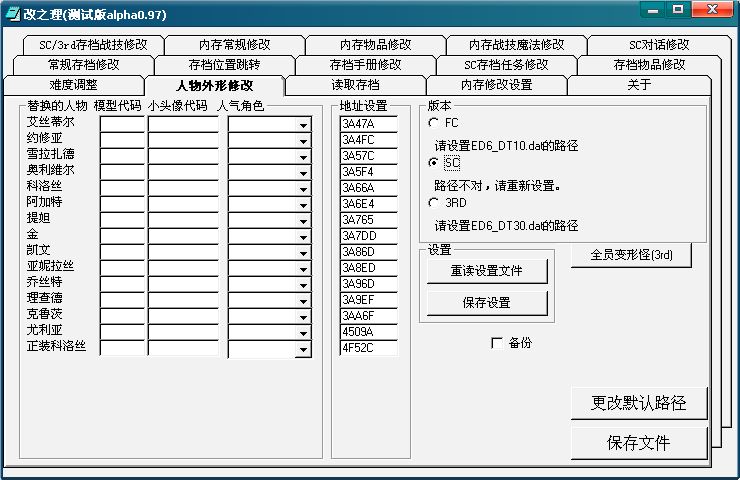740x480 pixels.
Task: Open 人气角色 dropdown for 乔丝特
Action: coord(303,286)
